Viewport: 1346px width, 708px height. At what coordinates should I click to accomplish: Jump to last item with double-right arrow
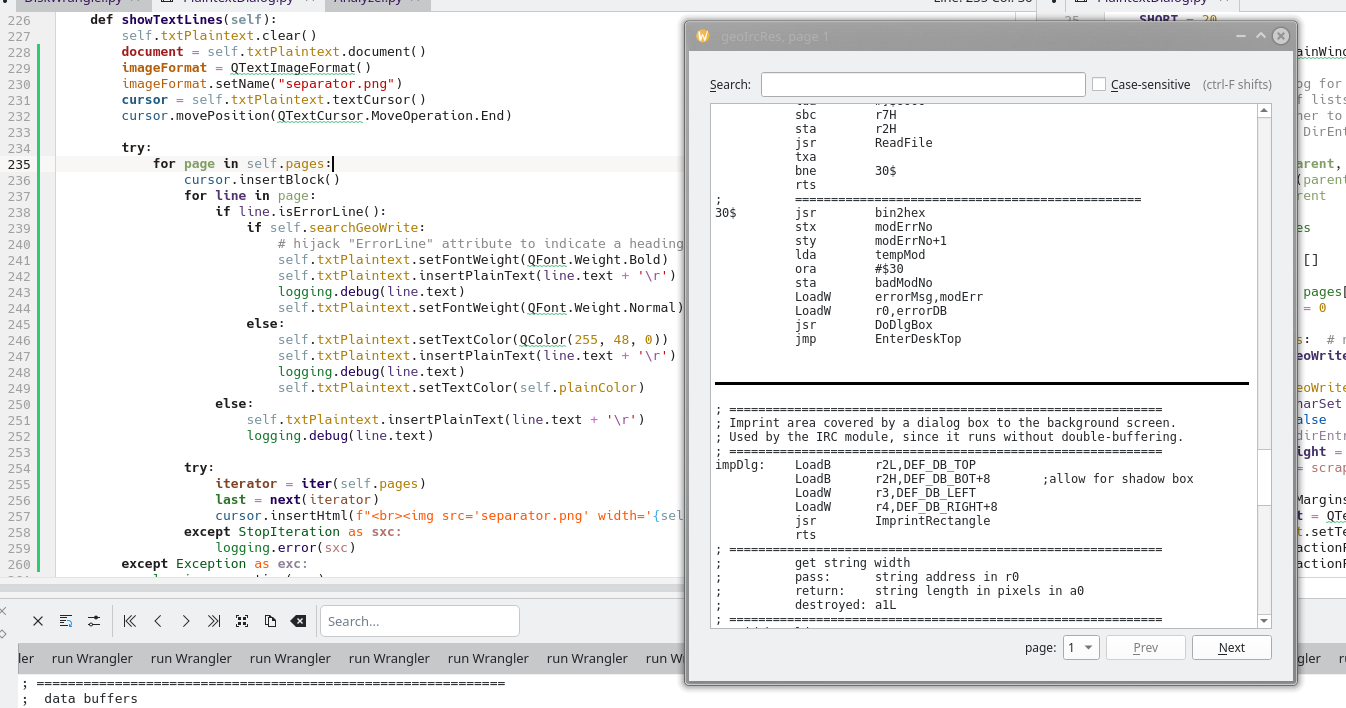pyautogui.click(x=214, y=621)
